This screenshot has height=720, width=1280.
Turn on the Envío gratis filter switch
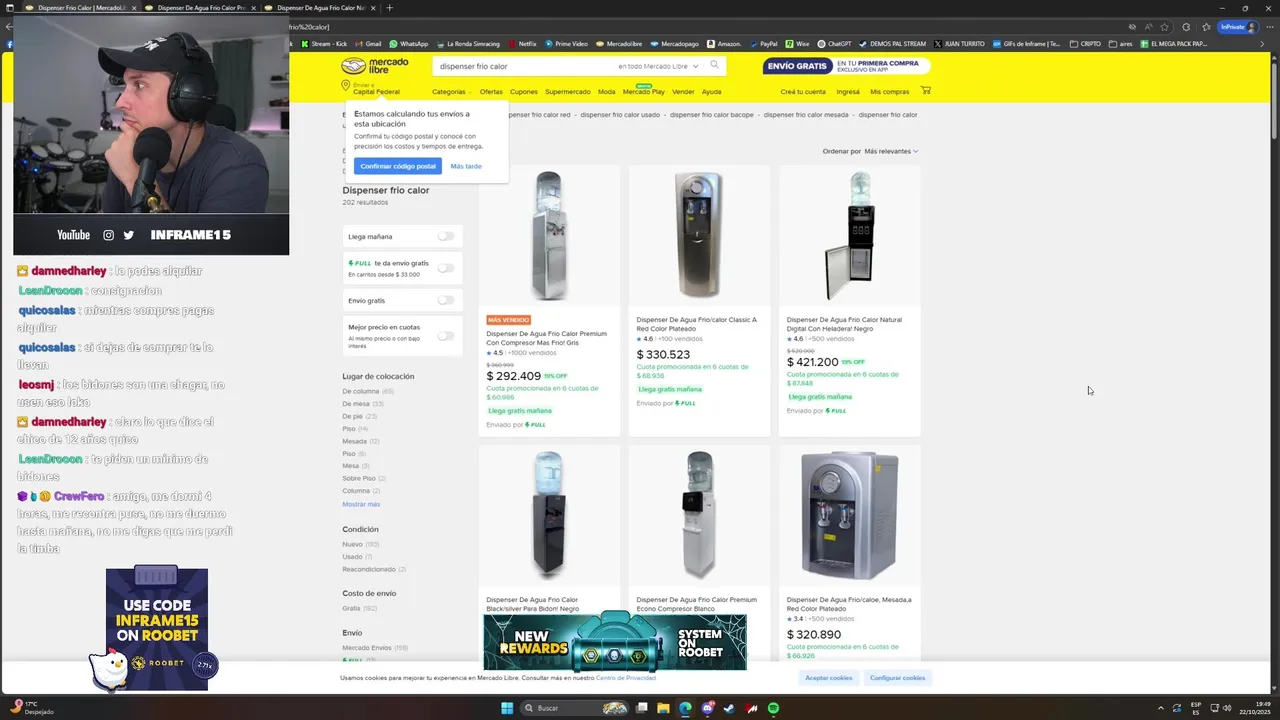[x=446, y=300]
